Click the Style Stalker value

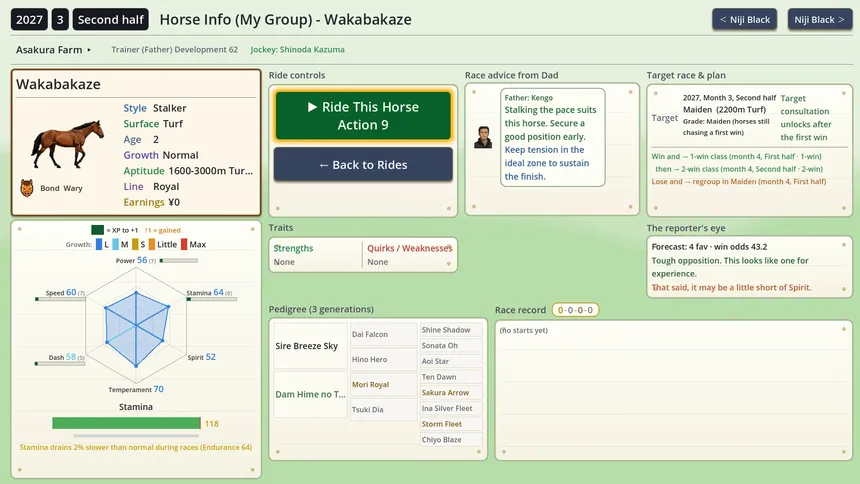pyautogui.click(x=169, y=108)
